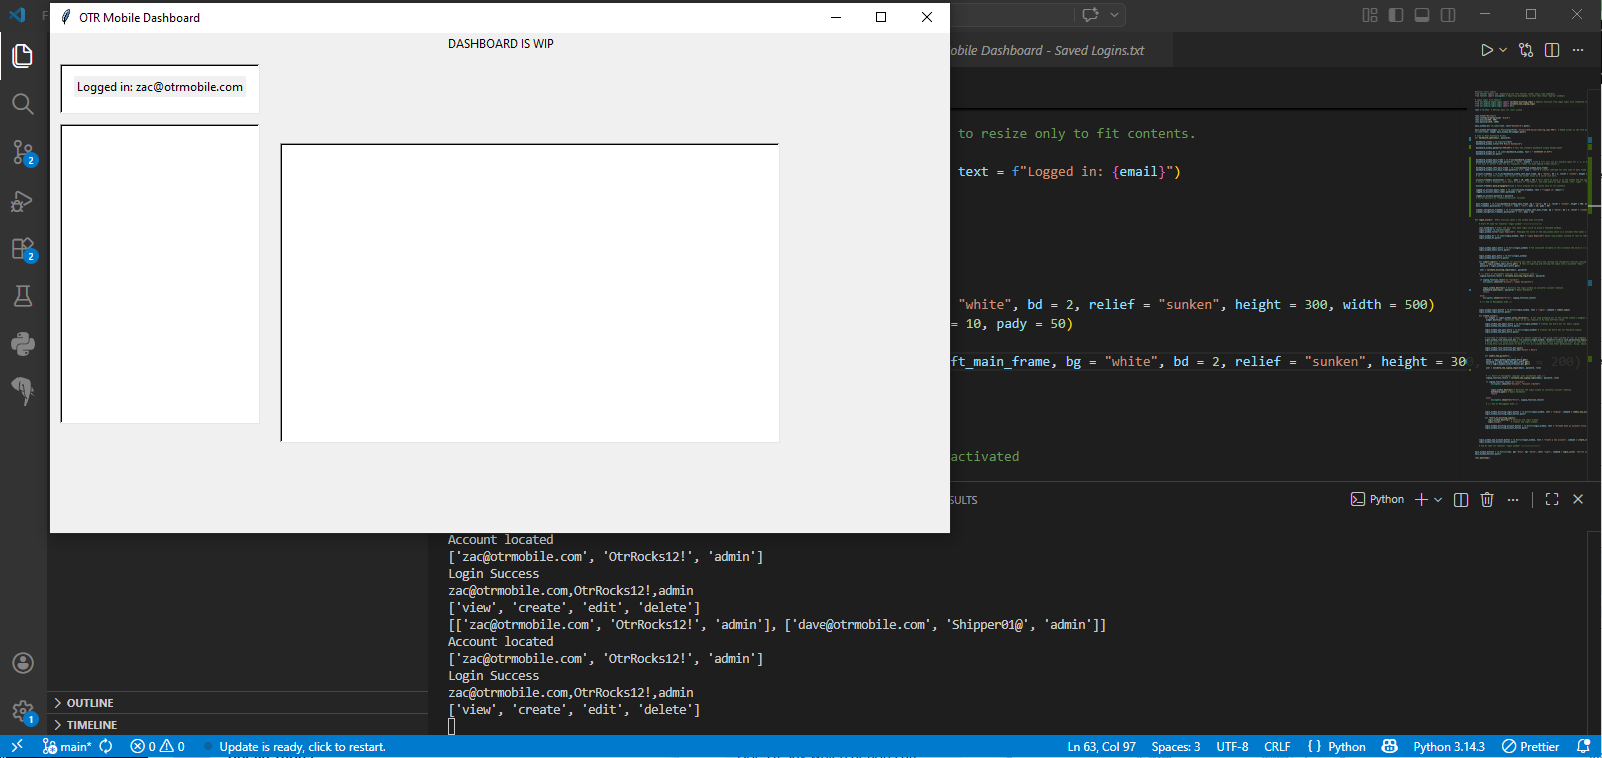The image size is (1602, 758).
Task: Open Prettier formatter status
Action: [1531, 747]
